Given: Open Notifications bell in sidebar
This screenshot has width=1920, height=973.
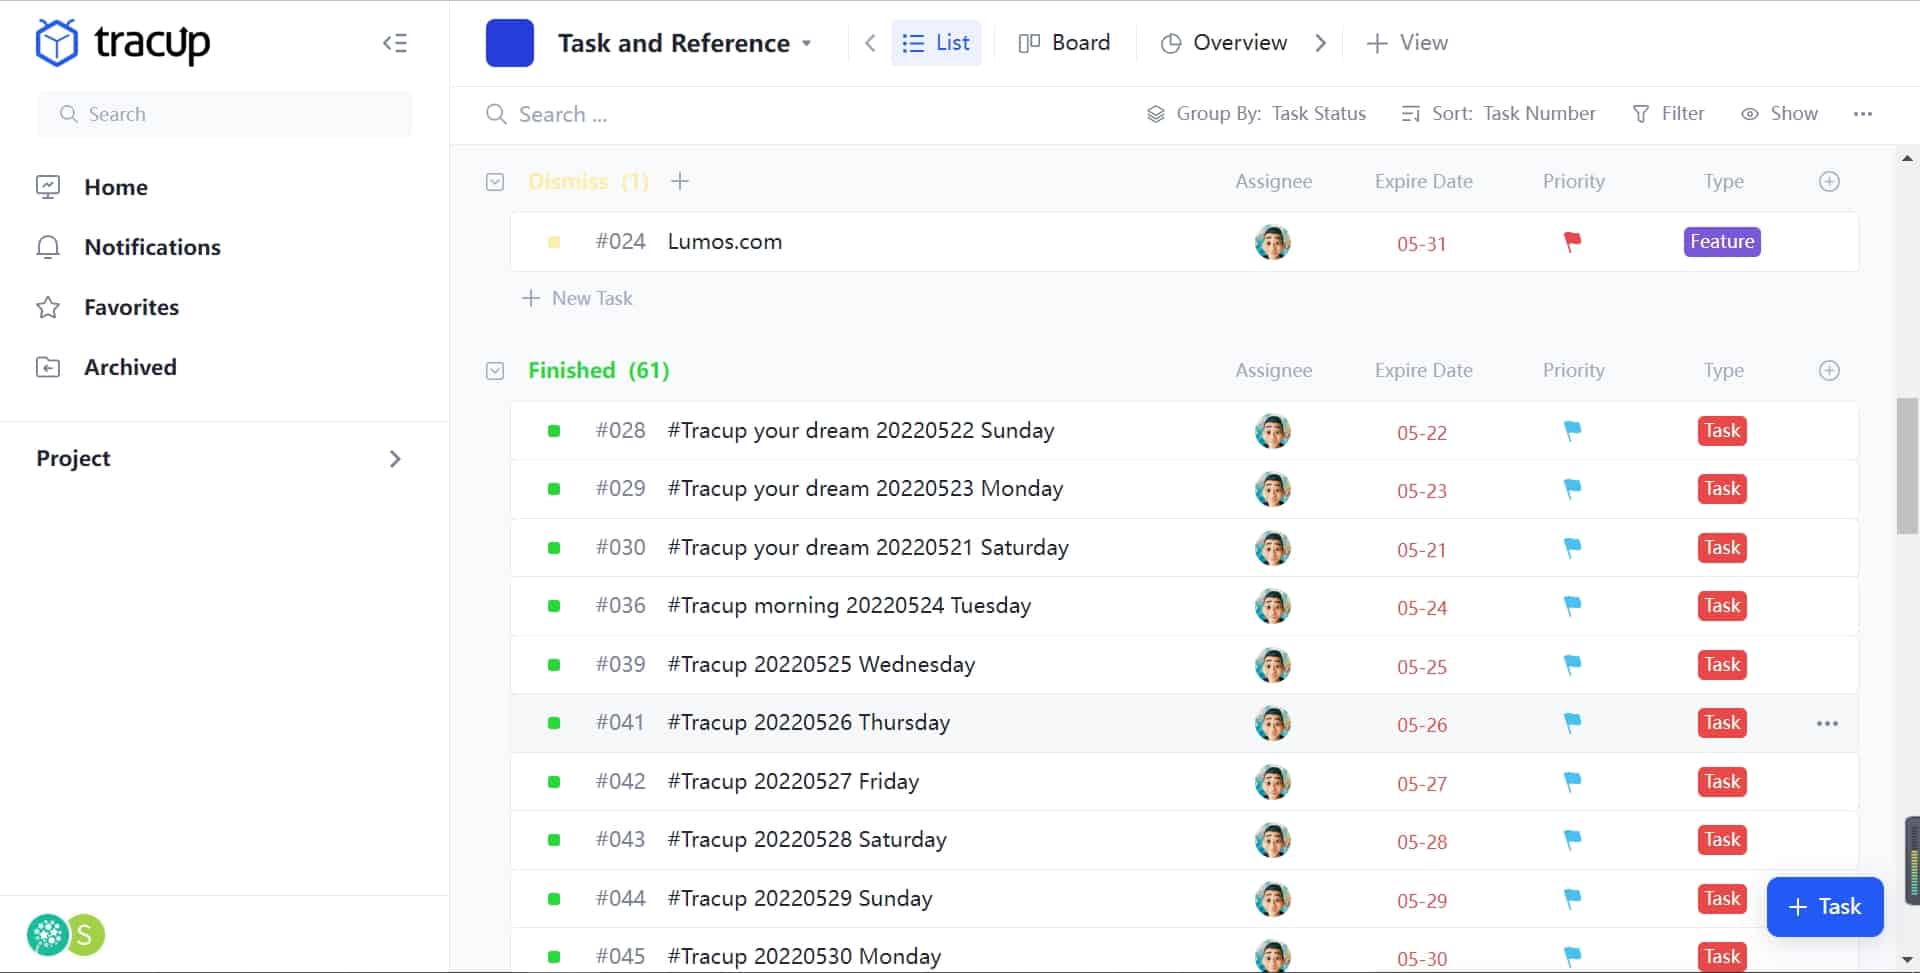Looking at the screenshot, I should point(48,247).
